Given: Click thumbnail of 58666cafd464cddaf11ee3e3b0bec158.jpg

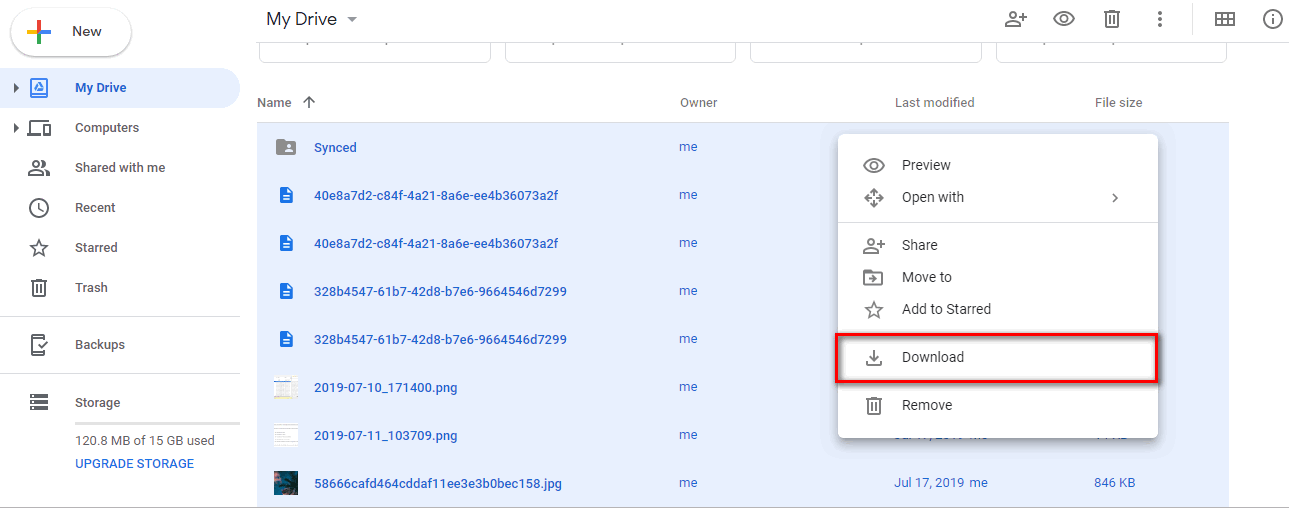Looking at the screenshot, I should (x=286, y=483).
